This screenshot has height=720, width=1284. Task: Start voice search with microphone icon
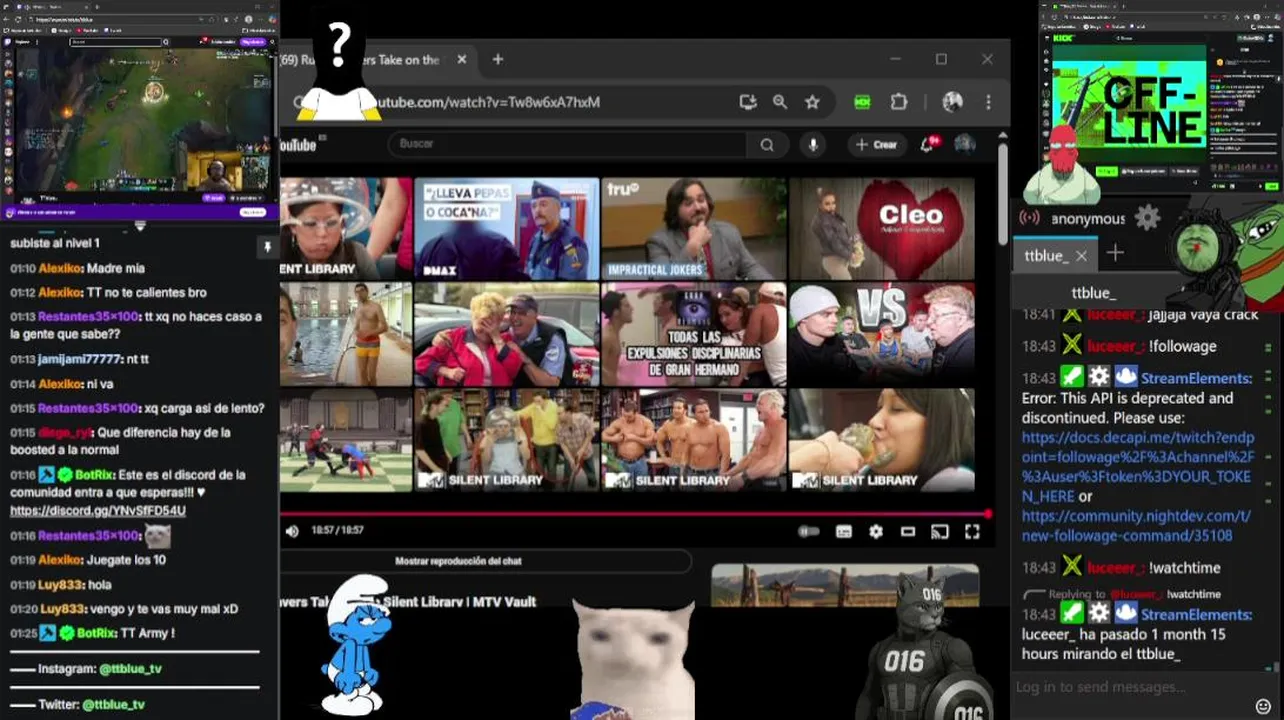[812, 145]
